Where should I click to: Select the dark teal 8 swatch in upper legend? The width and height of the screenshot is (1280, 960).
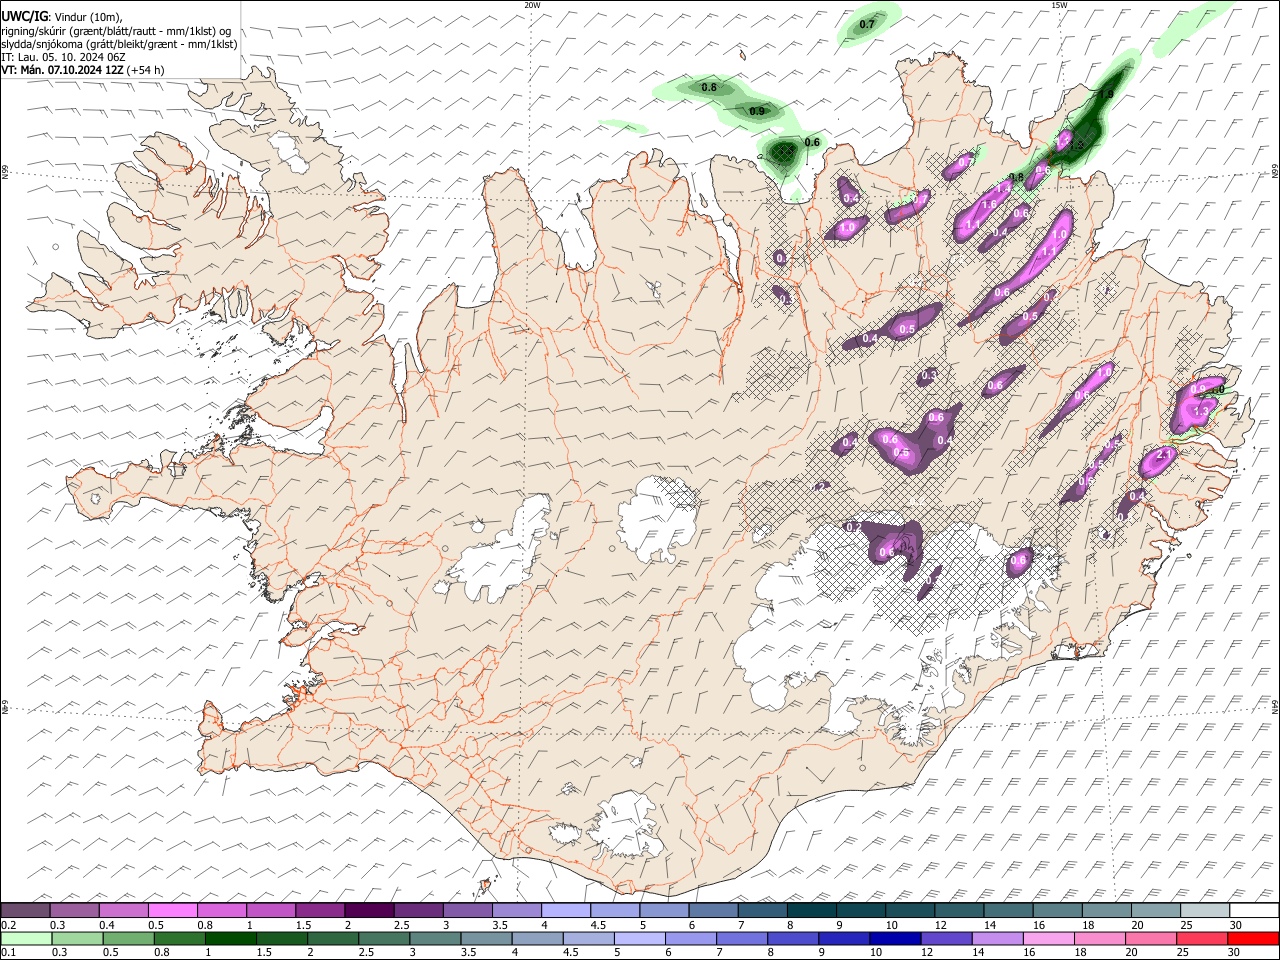click(x=811, y=910)
